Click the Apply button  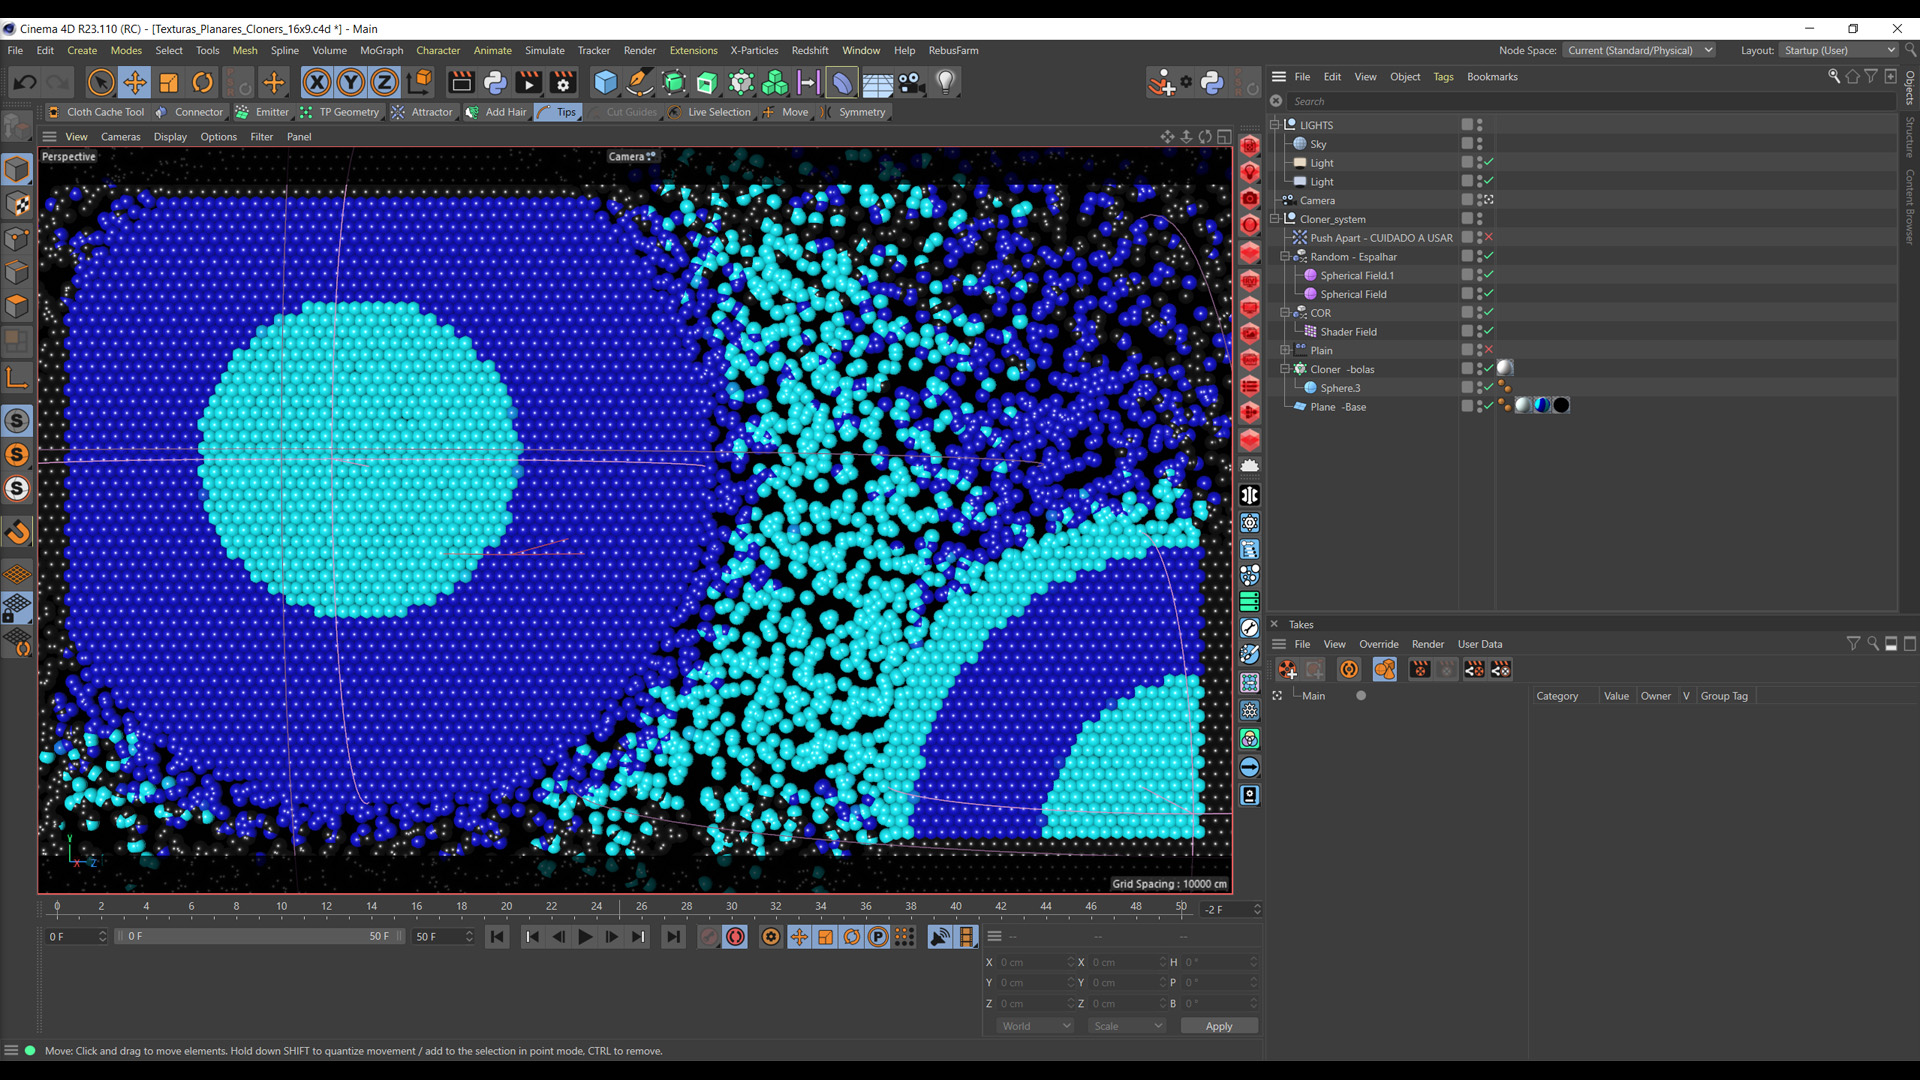1218,1026
